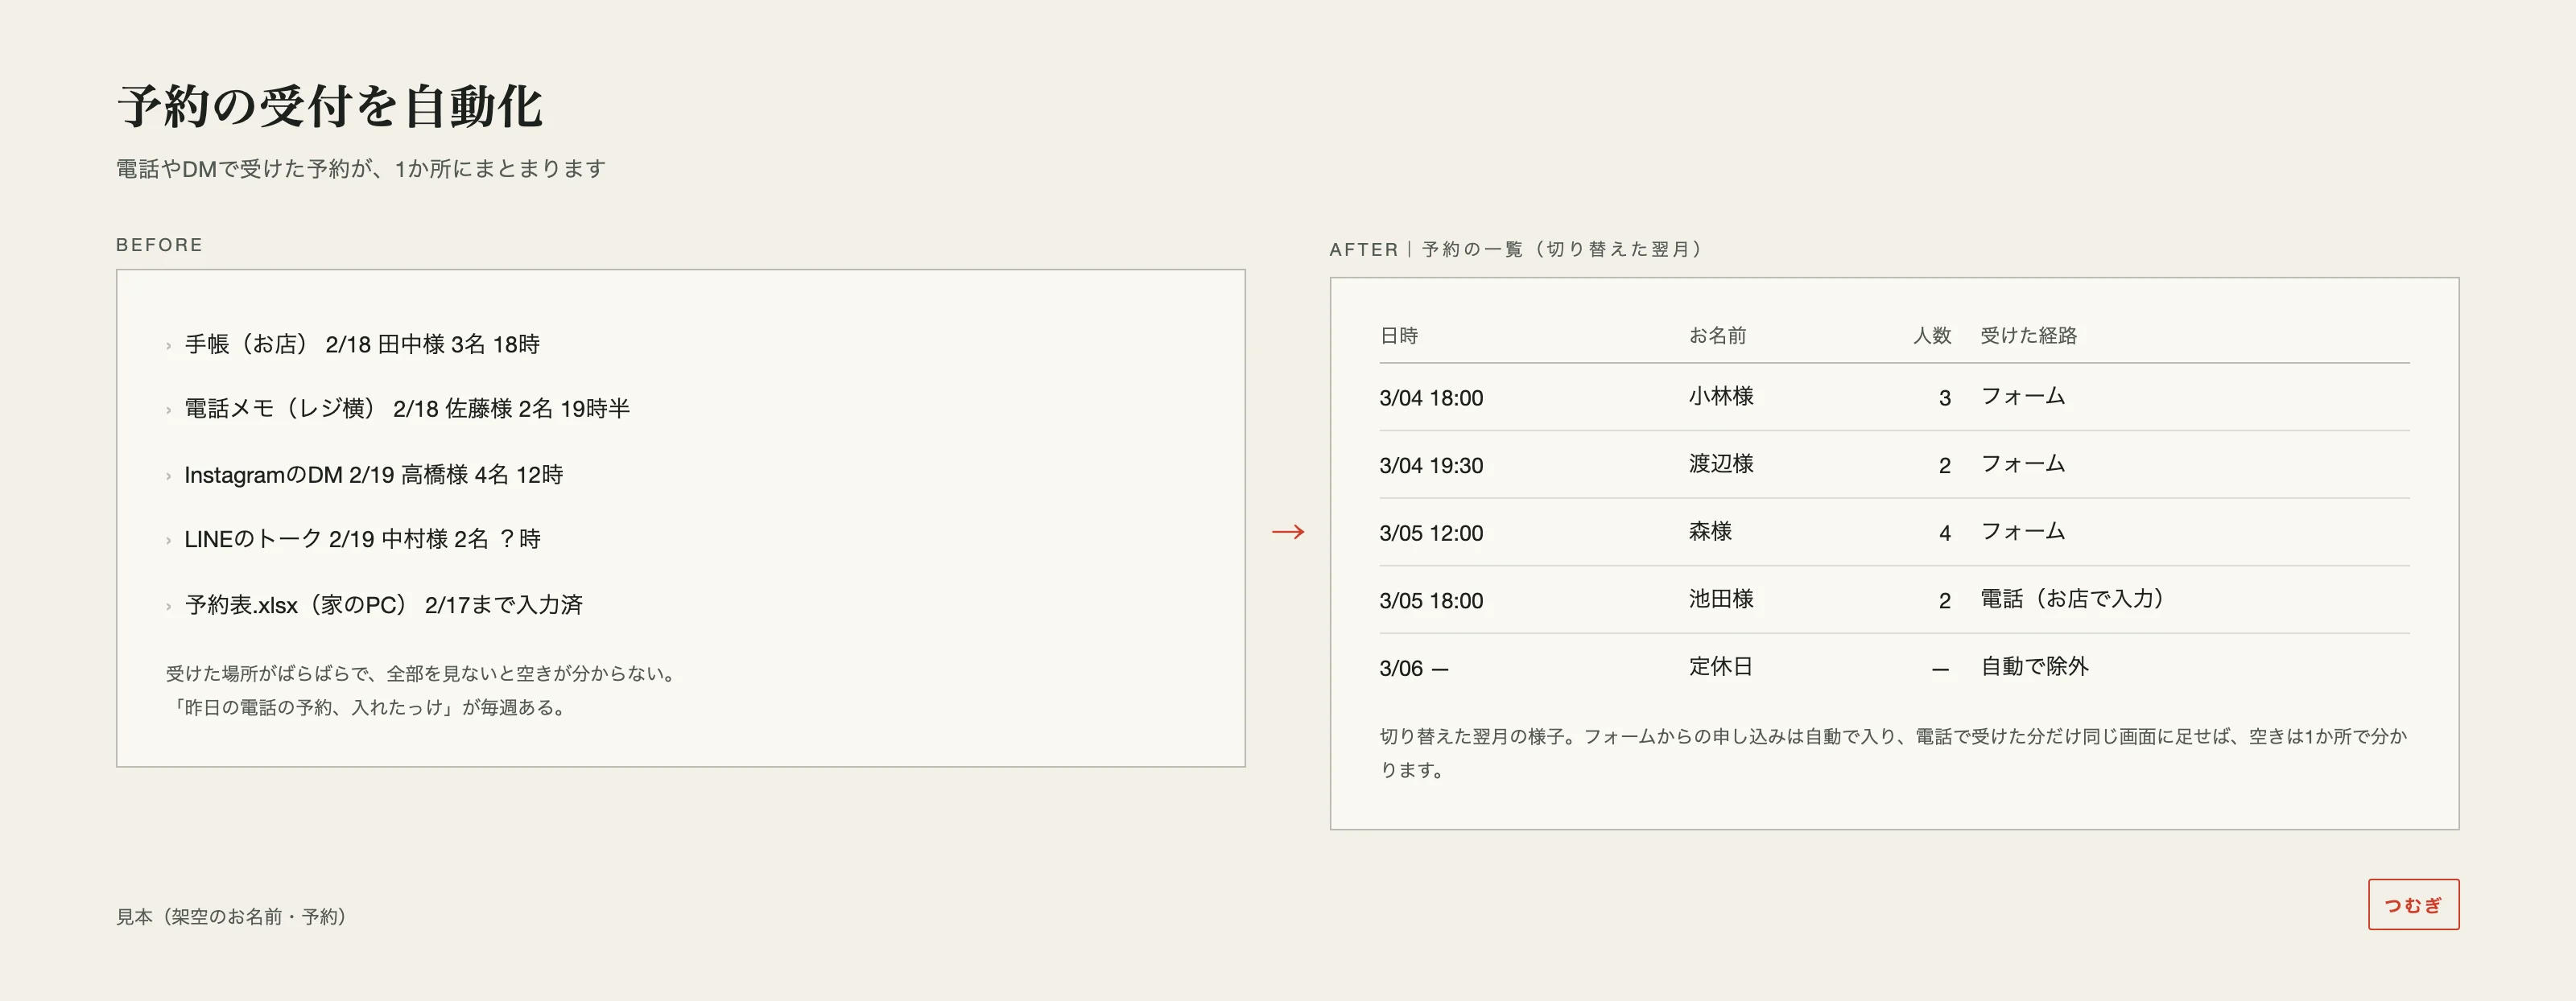Click the 受けた経路 column header
Image resolution: width=2576 pixels, height=1001 pixels.
click(2029, 336)
